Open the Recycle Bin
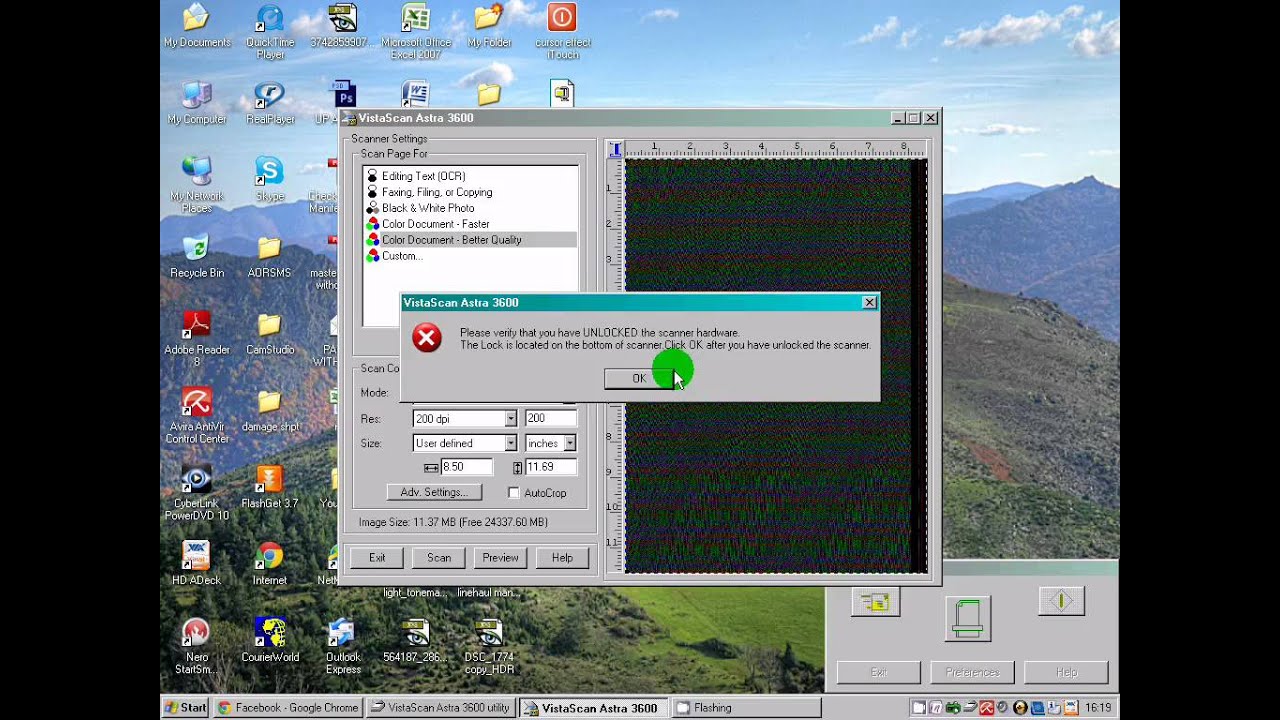This screenshot has width=1280, height=720. (197, 257)
